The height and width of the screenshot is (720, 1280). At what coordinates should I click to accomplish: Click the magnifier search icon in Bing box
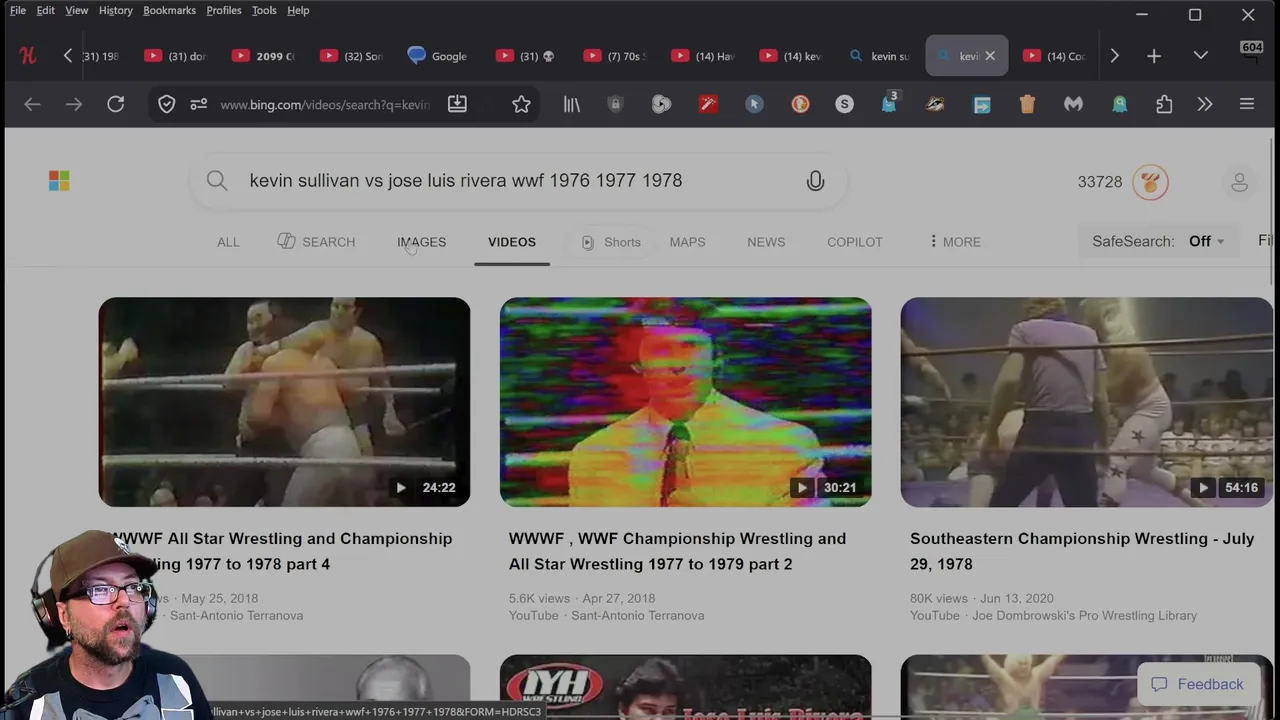(217, 180)
